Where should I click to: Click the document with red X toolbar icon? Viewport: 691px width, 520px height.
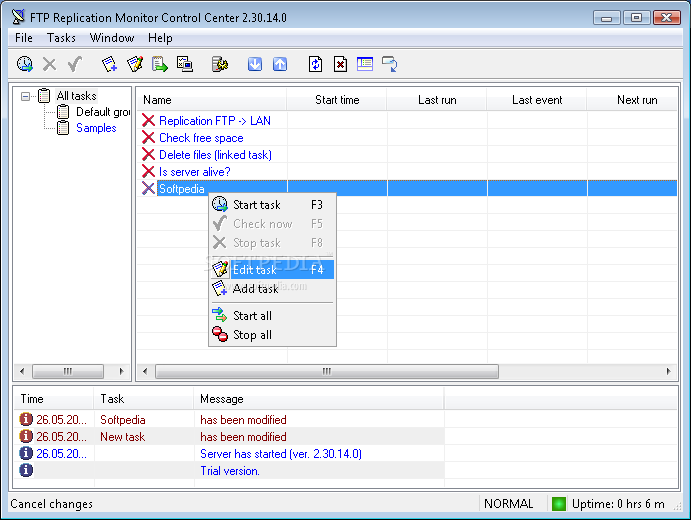(340, 64)
